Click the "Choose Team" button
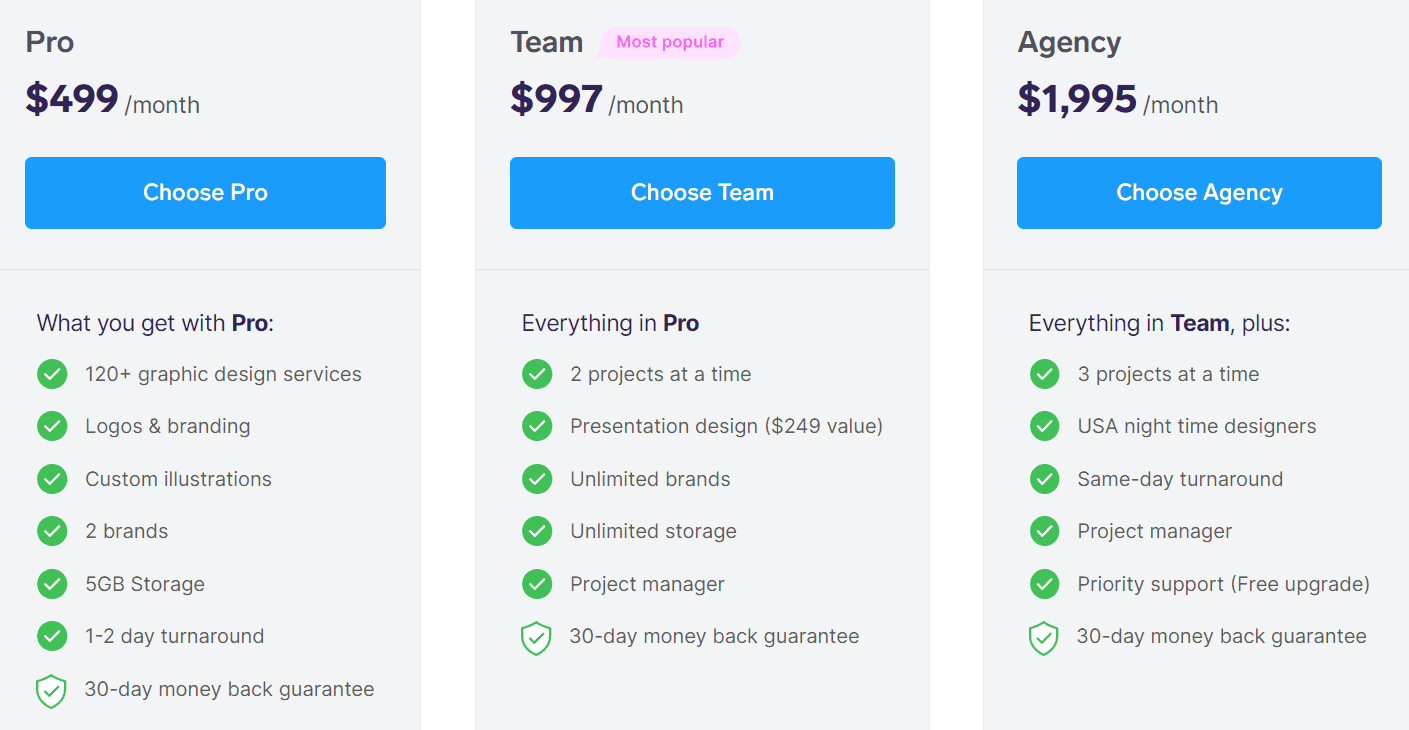 click(701, 192)
